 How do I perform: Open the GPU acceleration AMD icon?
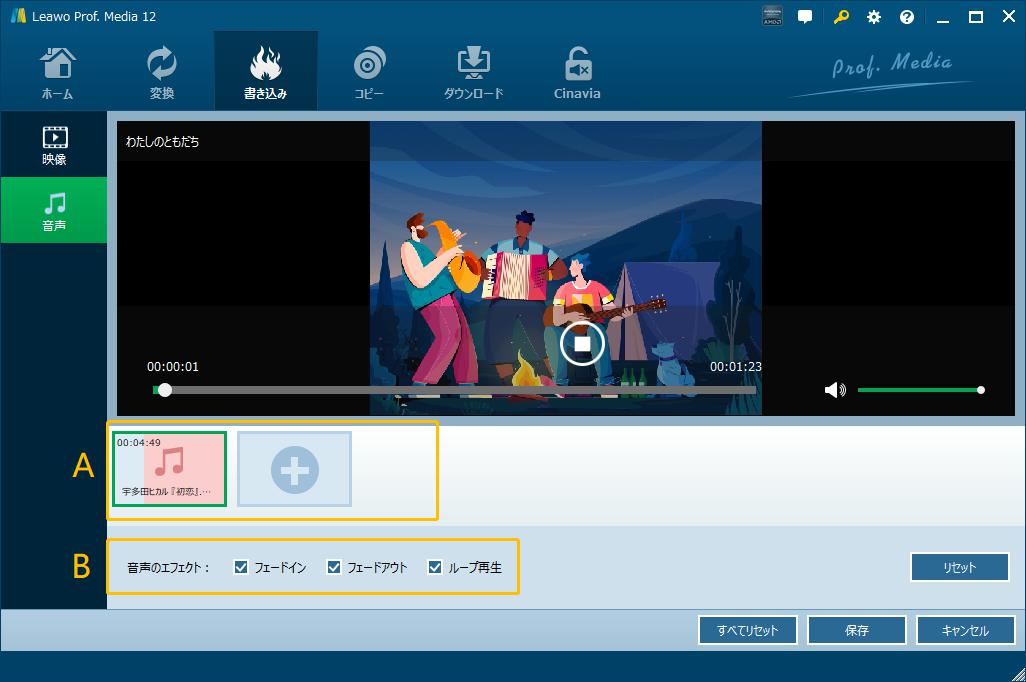click(772, 16)
